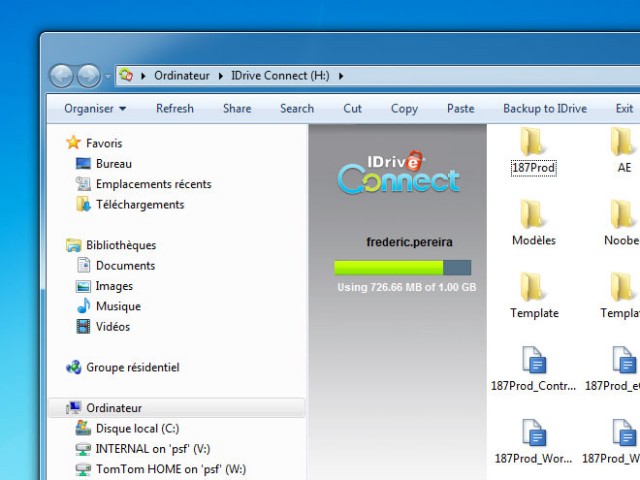Screen dimensions: 640x480
Task: Expand the arrow after IDrive Connect (H:)
Action: [x=340, y=76]
